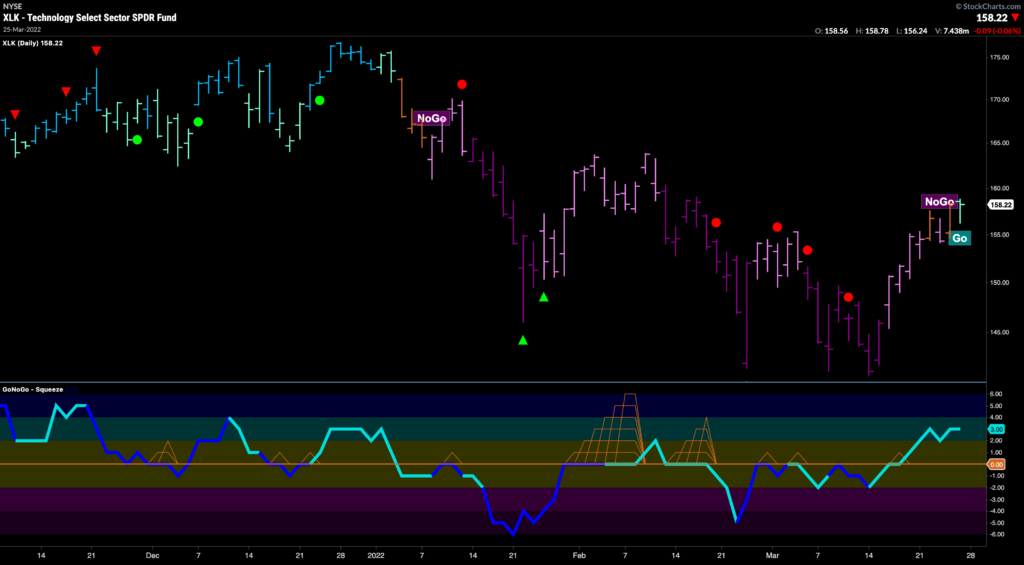Click the purple NoGo label in late March
The width and height of the screenshot is (1024, 565).
939,202
